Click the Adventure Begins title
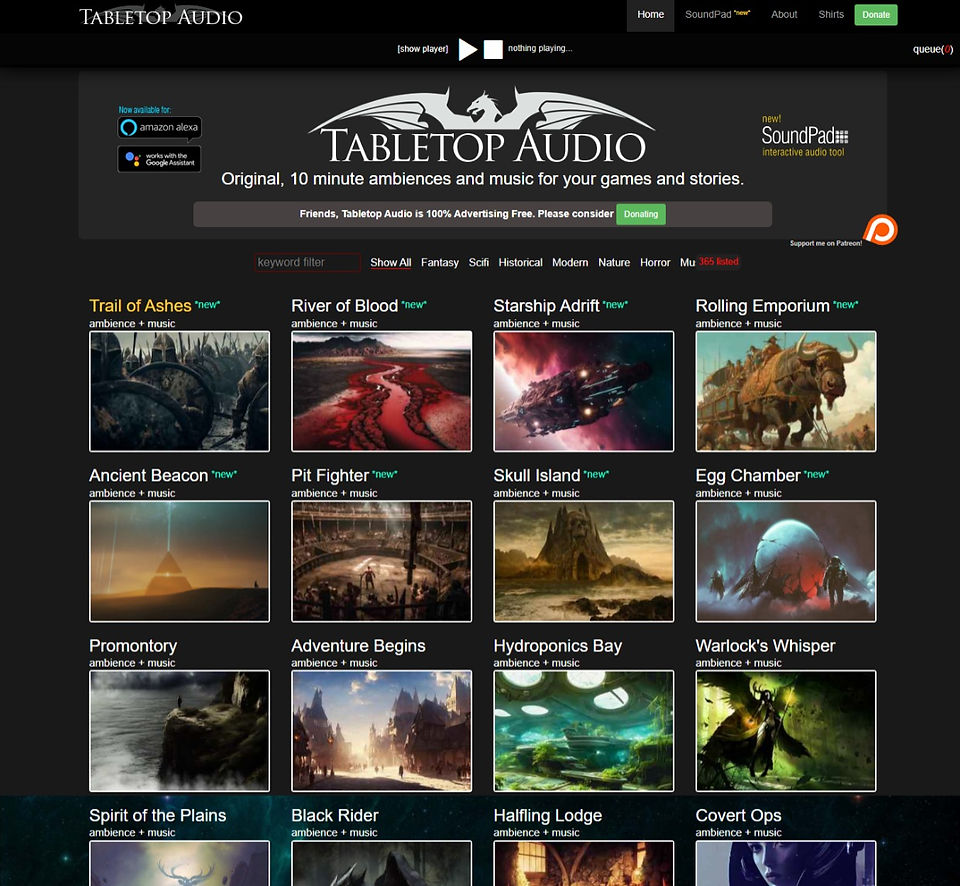This screenshot has width=960, height=886. [x=358, y=646]
